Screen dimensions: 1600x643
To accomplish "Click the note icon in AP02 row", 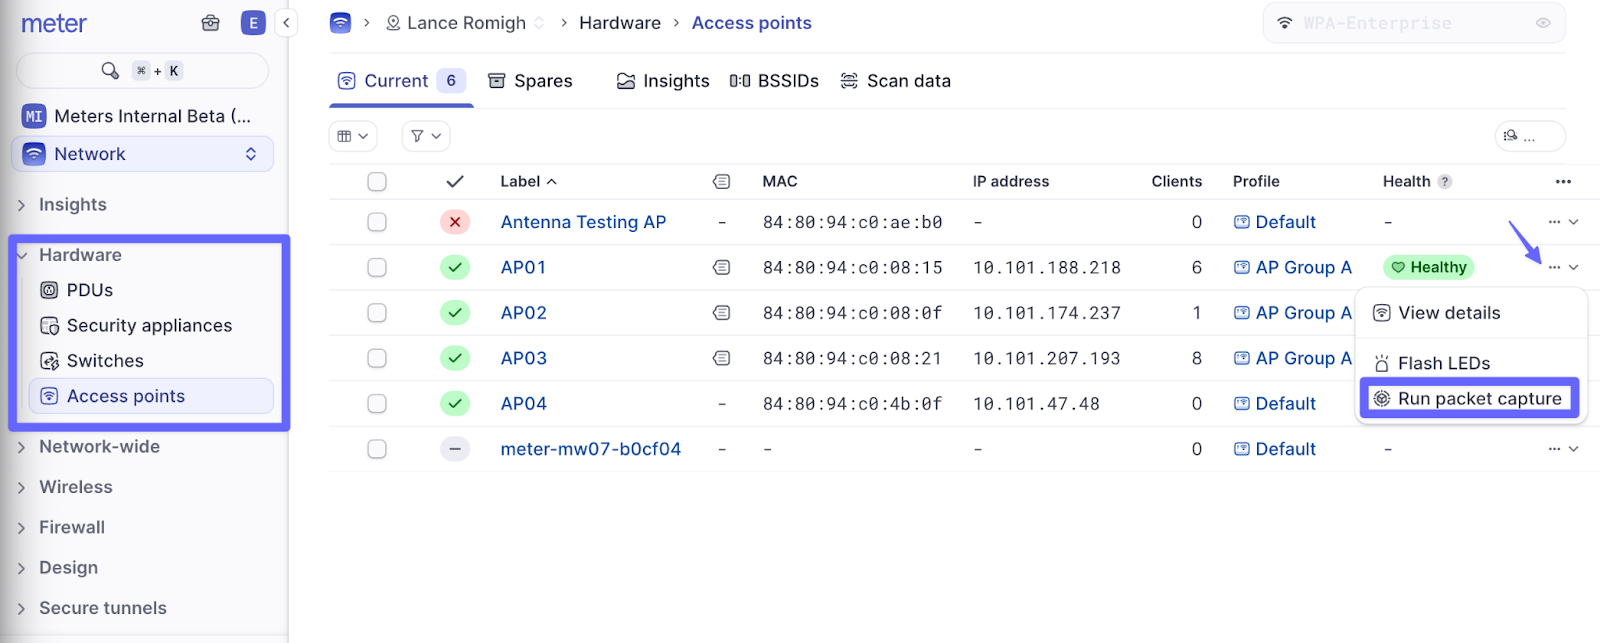I will pos(721,313).
